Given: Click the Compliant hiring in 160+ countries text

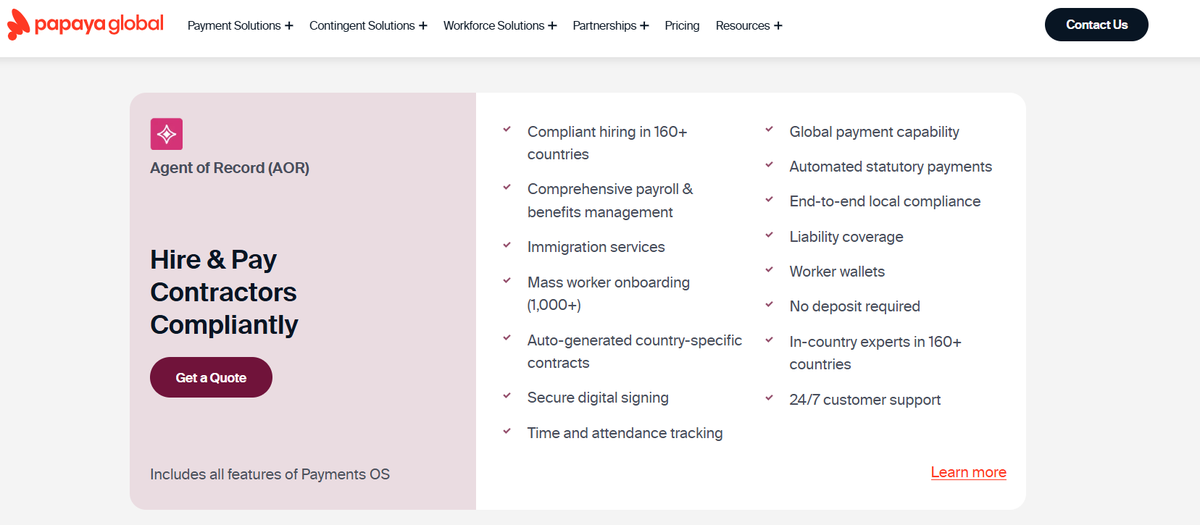Looking at the screenshot, I should [x=607, y=143].
